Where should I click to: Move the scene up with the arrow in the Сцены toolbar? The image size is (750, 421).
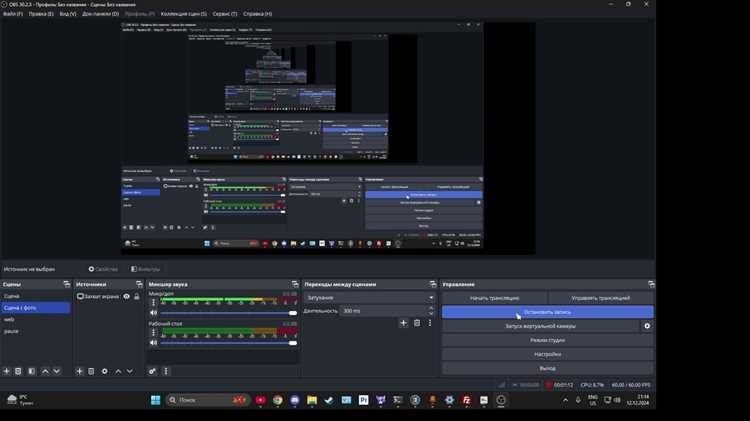[45, 371]
